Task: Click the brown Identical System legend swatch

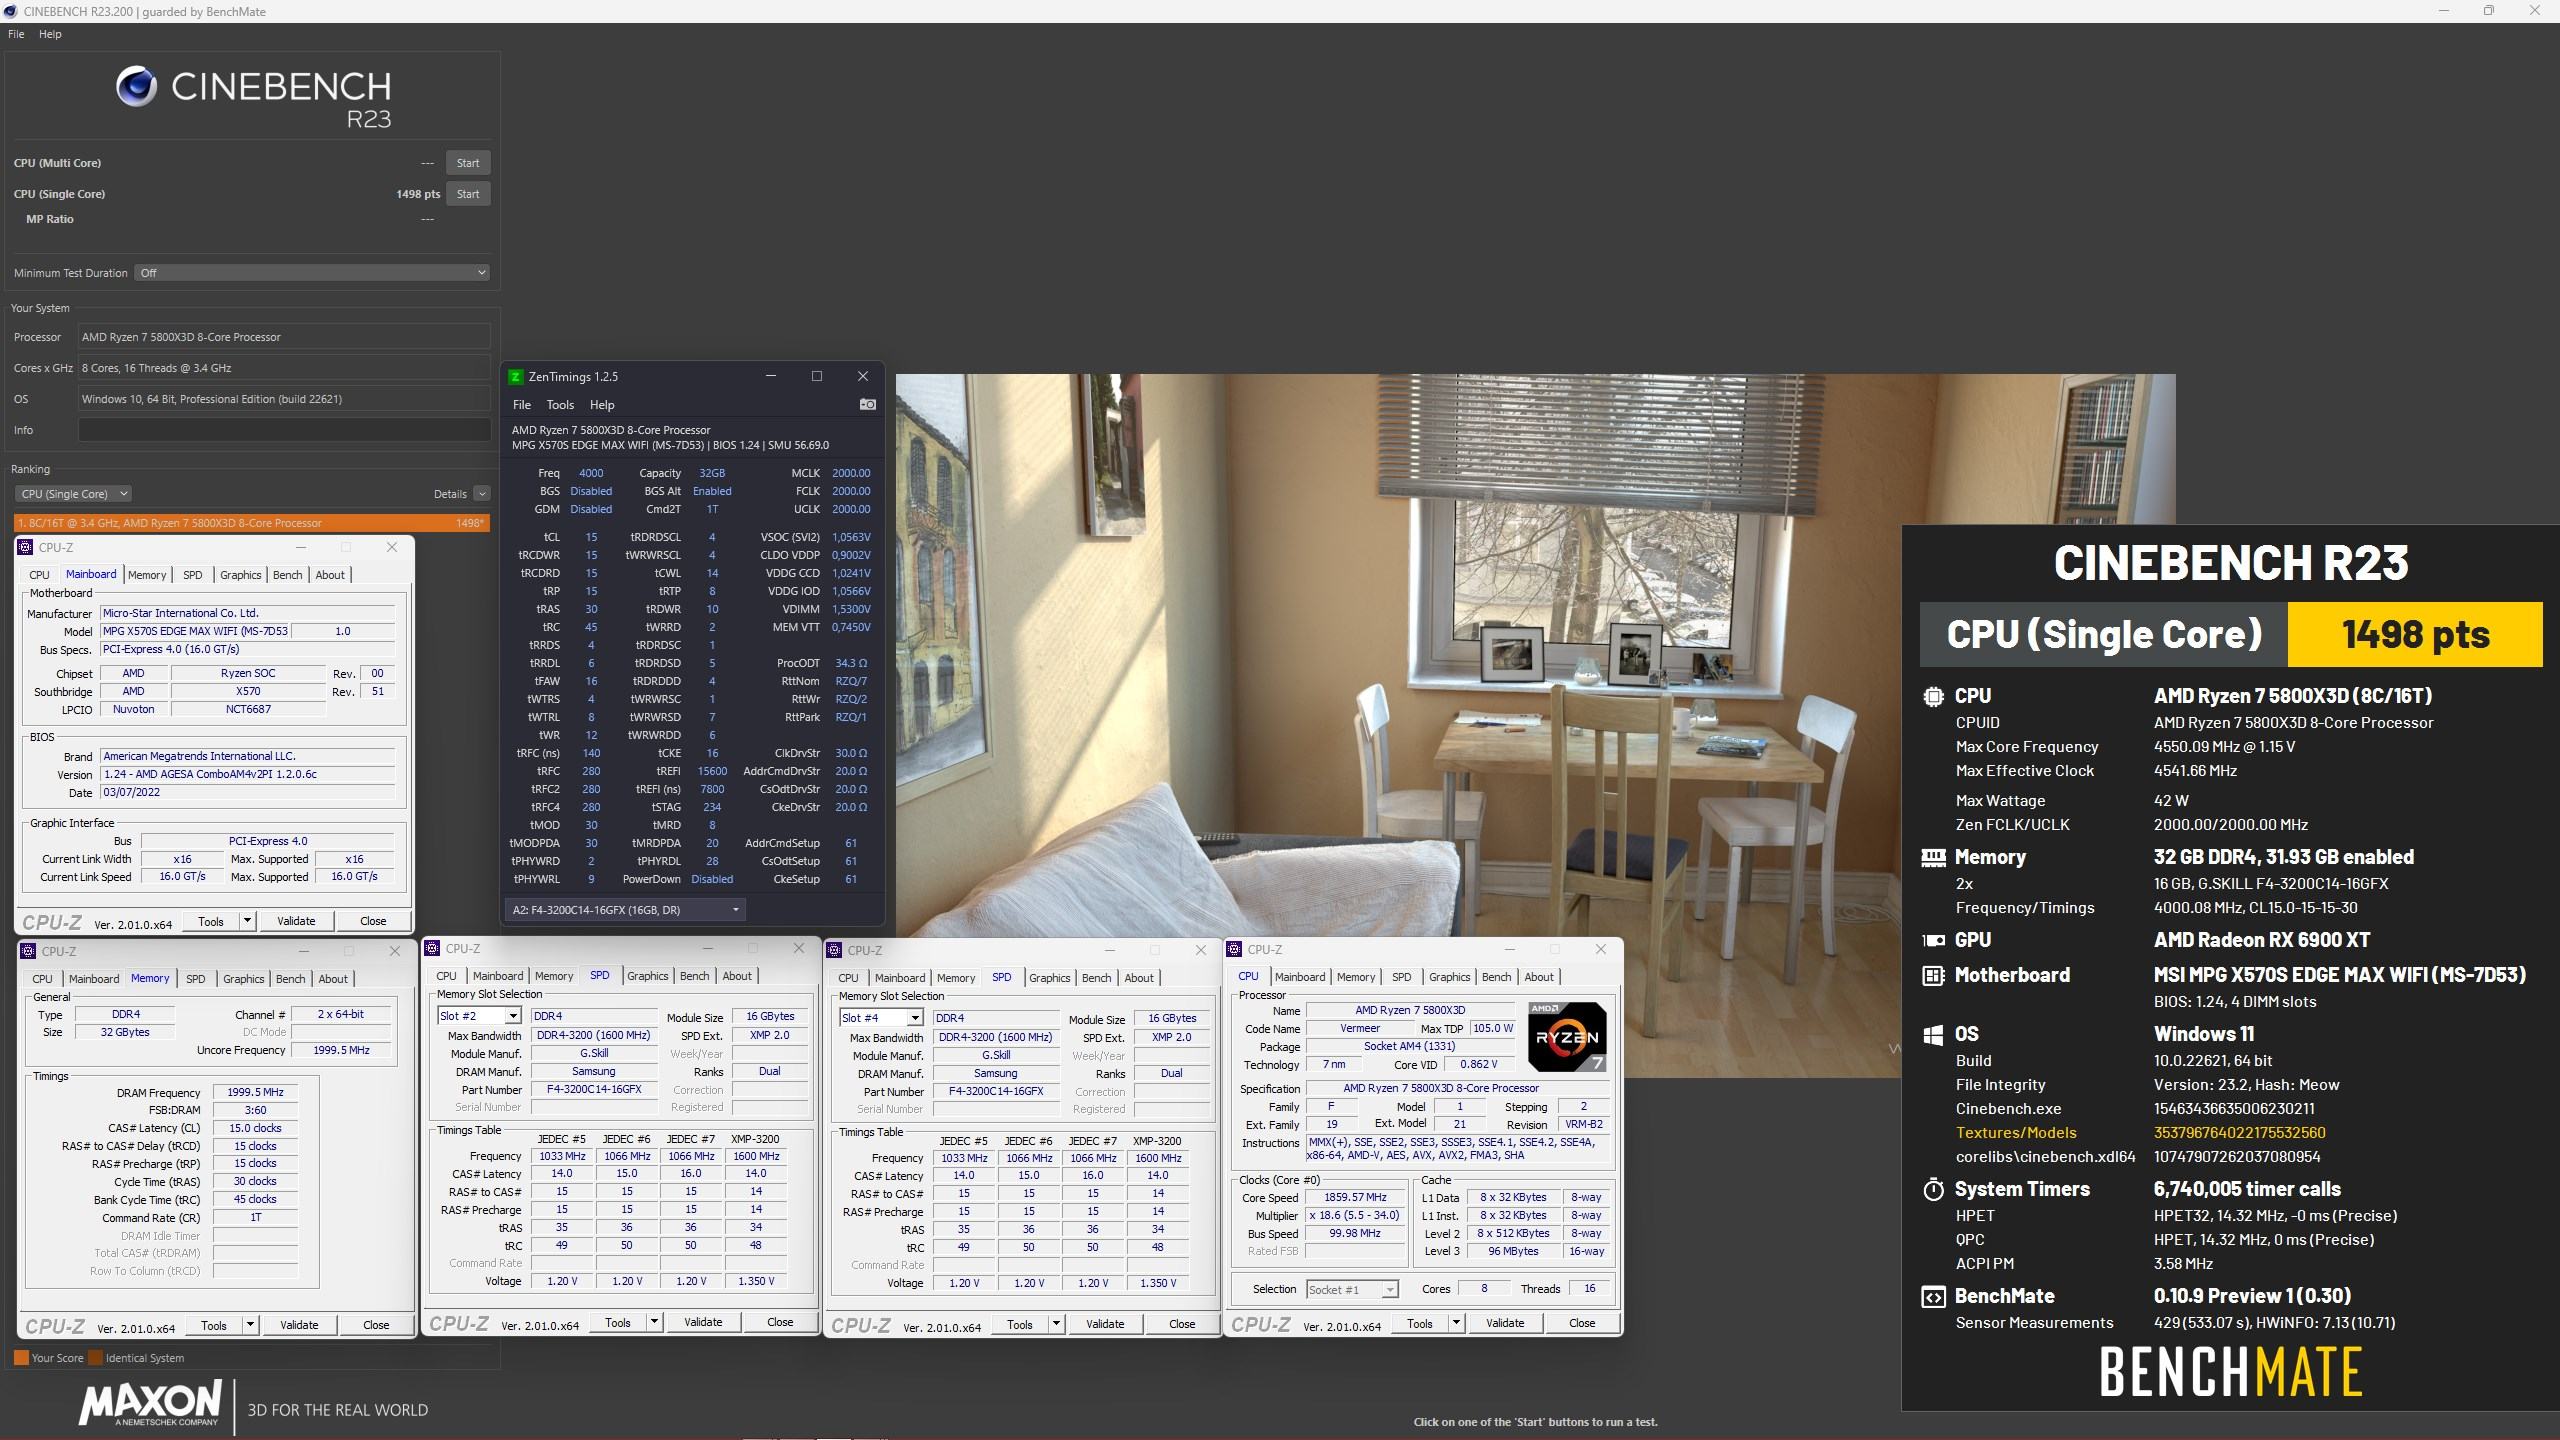Action: point(95,1358)
